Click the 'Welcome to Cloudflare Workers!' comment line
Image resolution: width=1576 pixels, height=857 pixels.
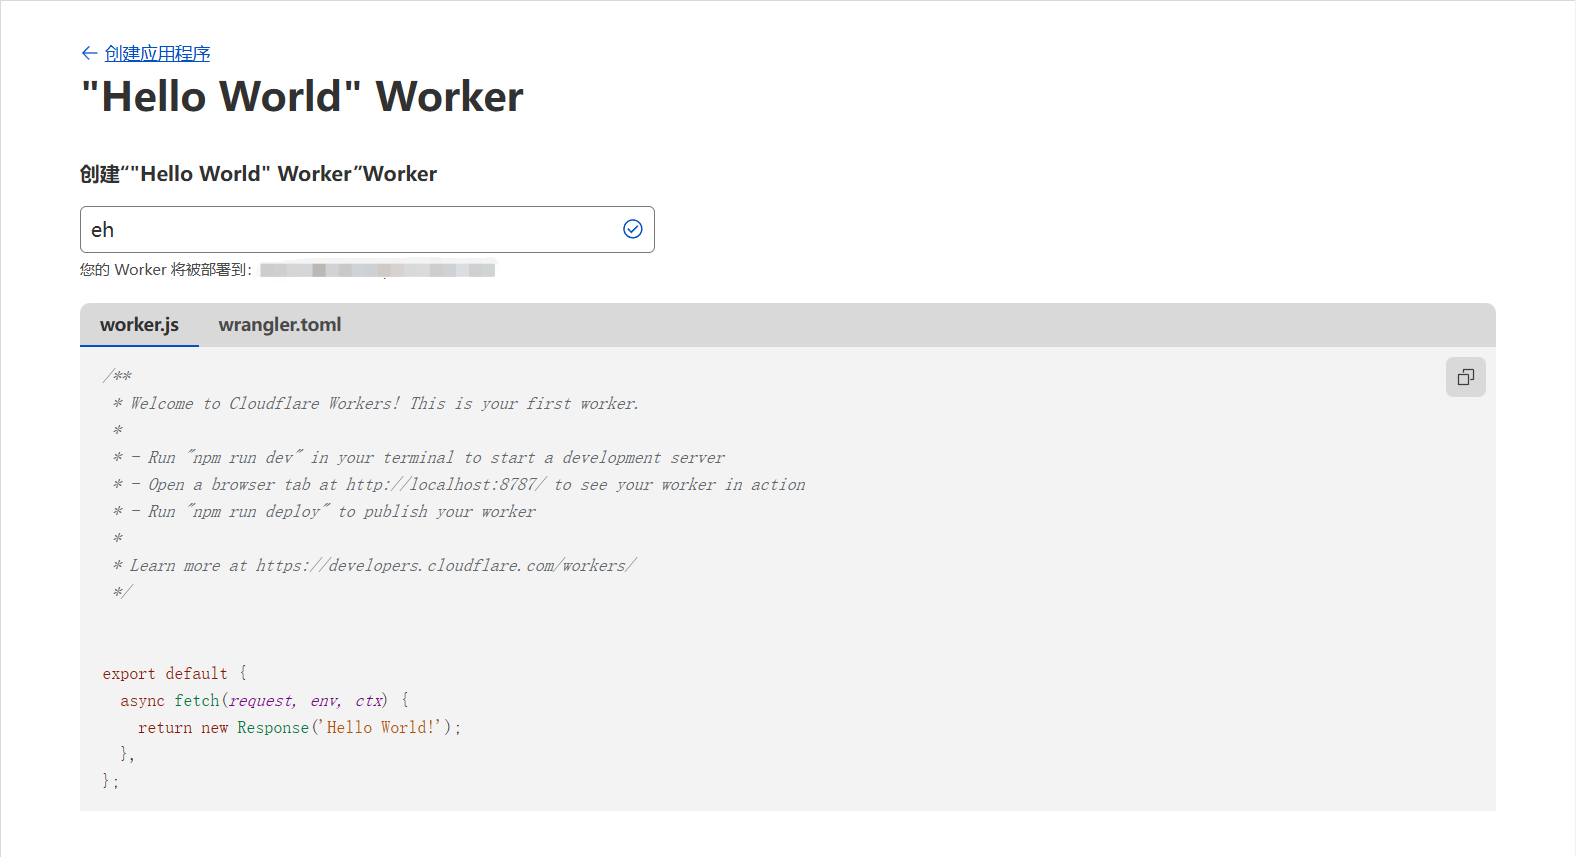(x=376, y=404)
